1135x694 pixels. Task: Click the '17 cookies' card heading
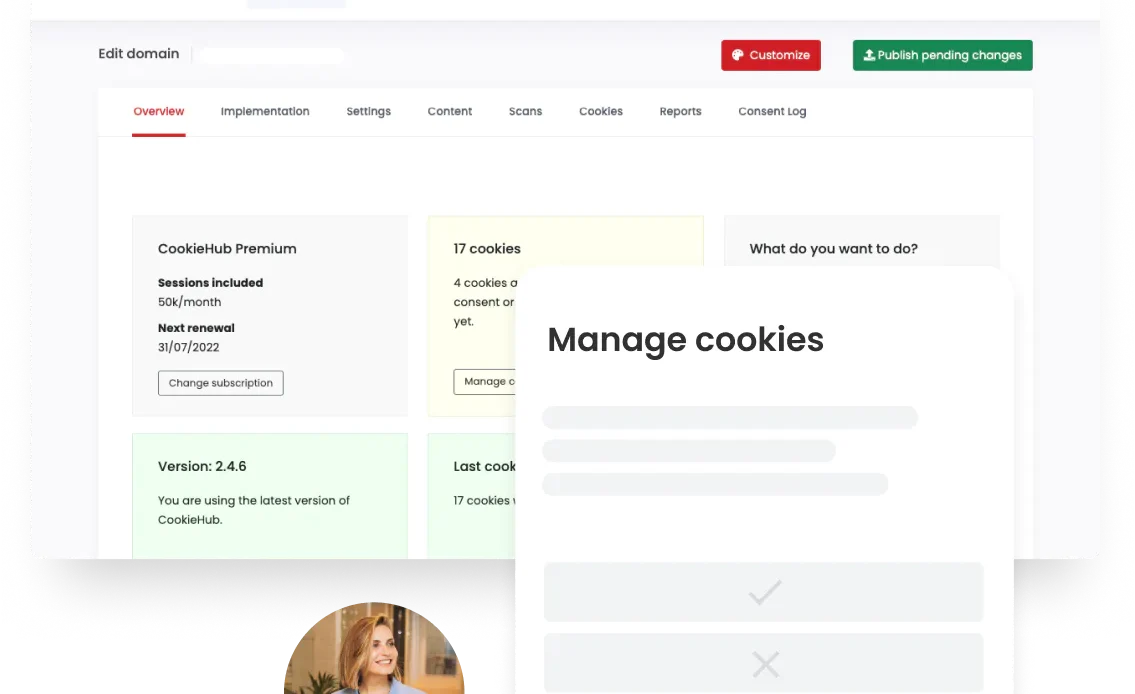(487, 249)
